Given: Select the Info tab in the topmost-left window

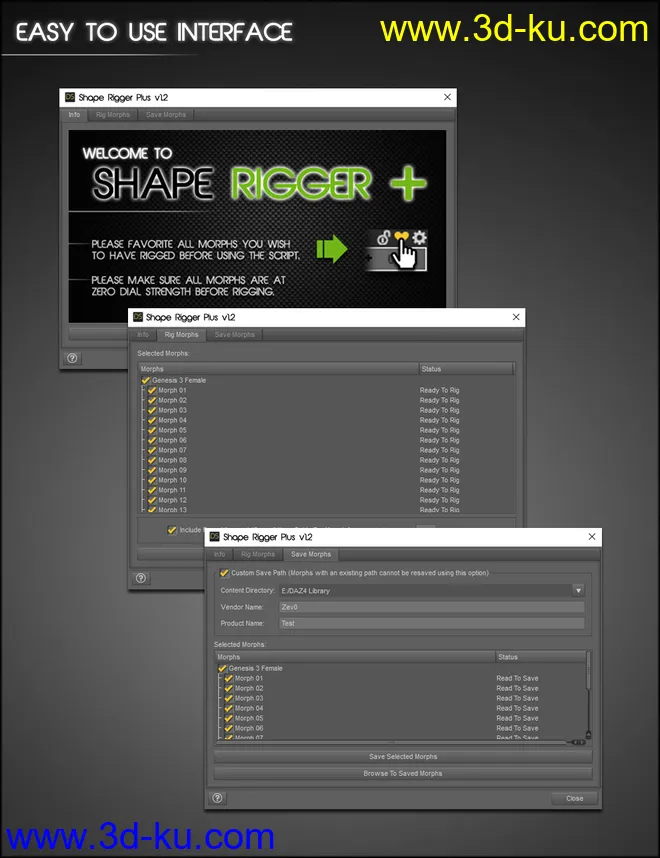Looking at the screenshot, I should [x=74, y=115].
